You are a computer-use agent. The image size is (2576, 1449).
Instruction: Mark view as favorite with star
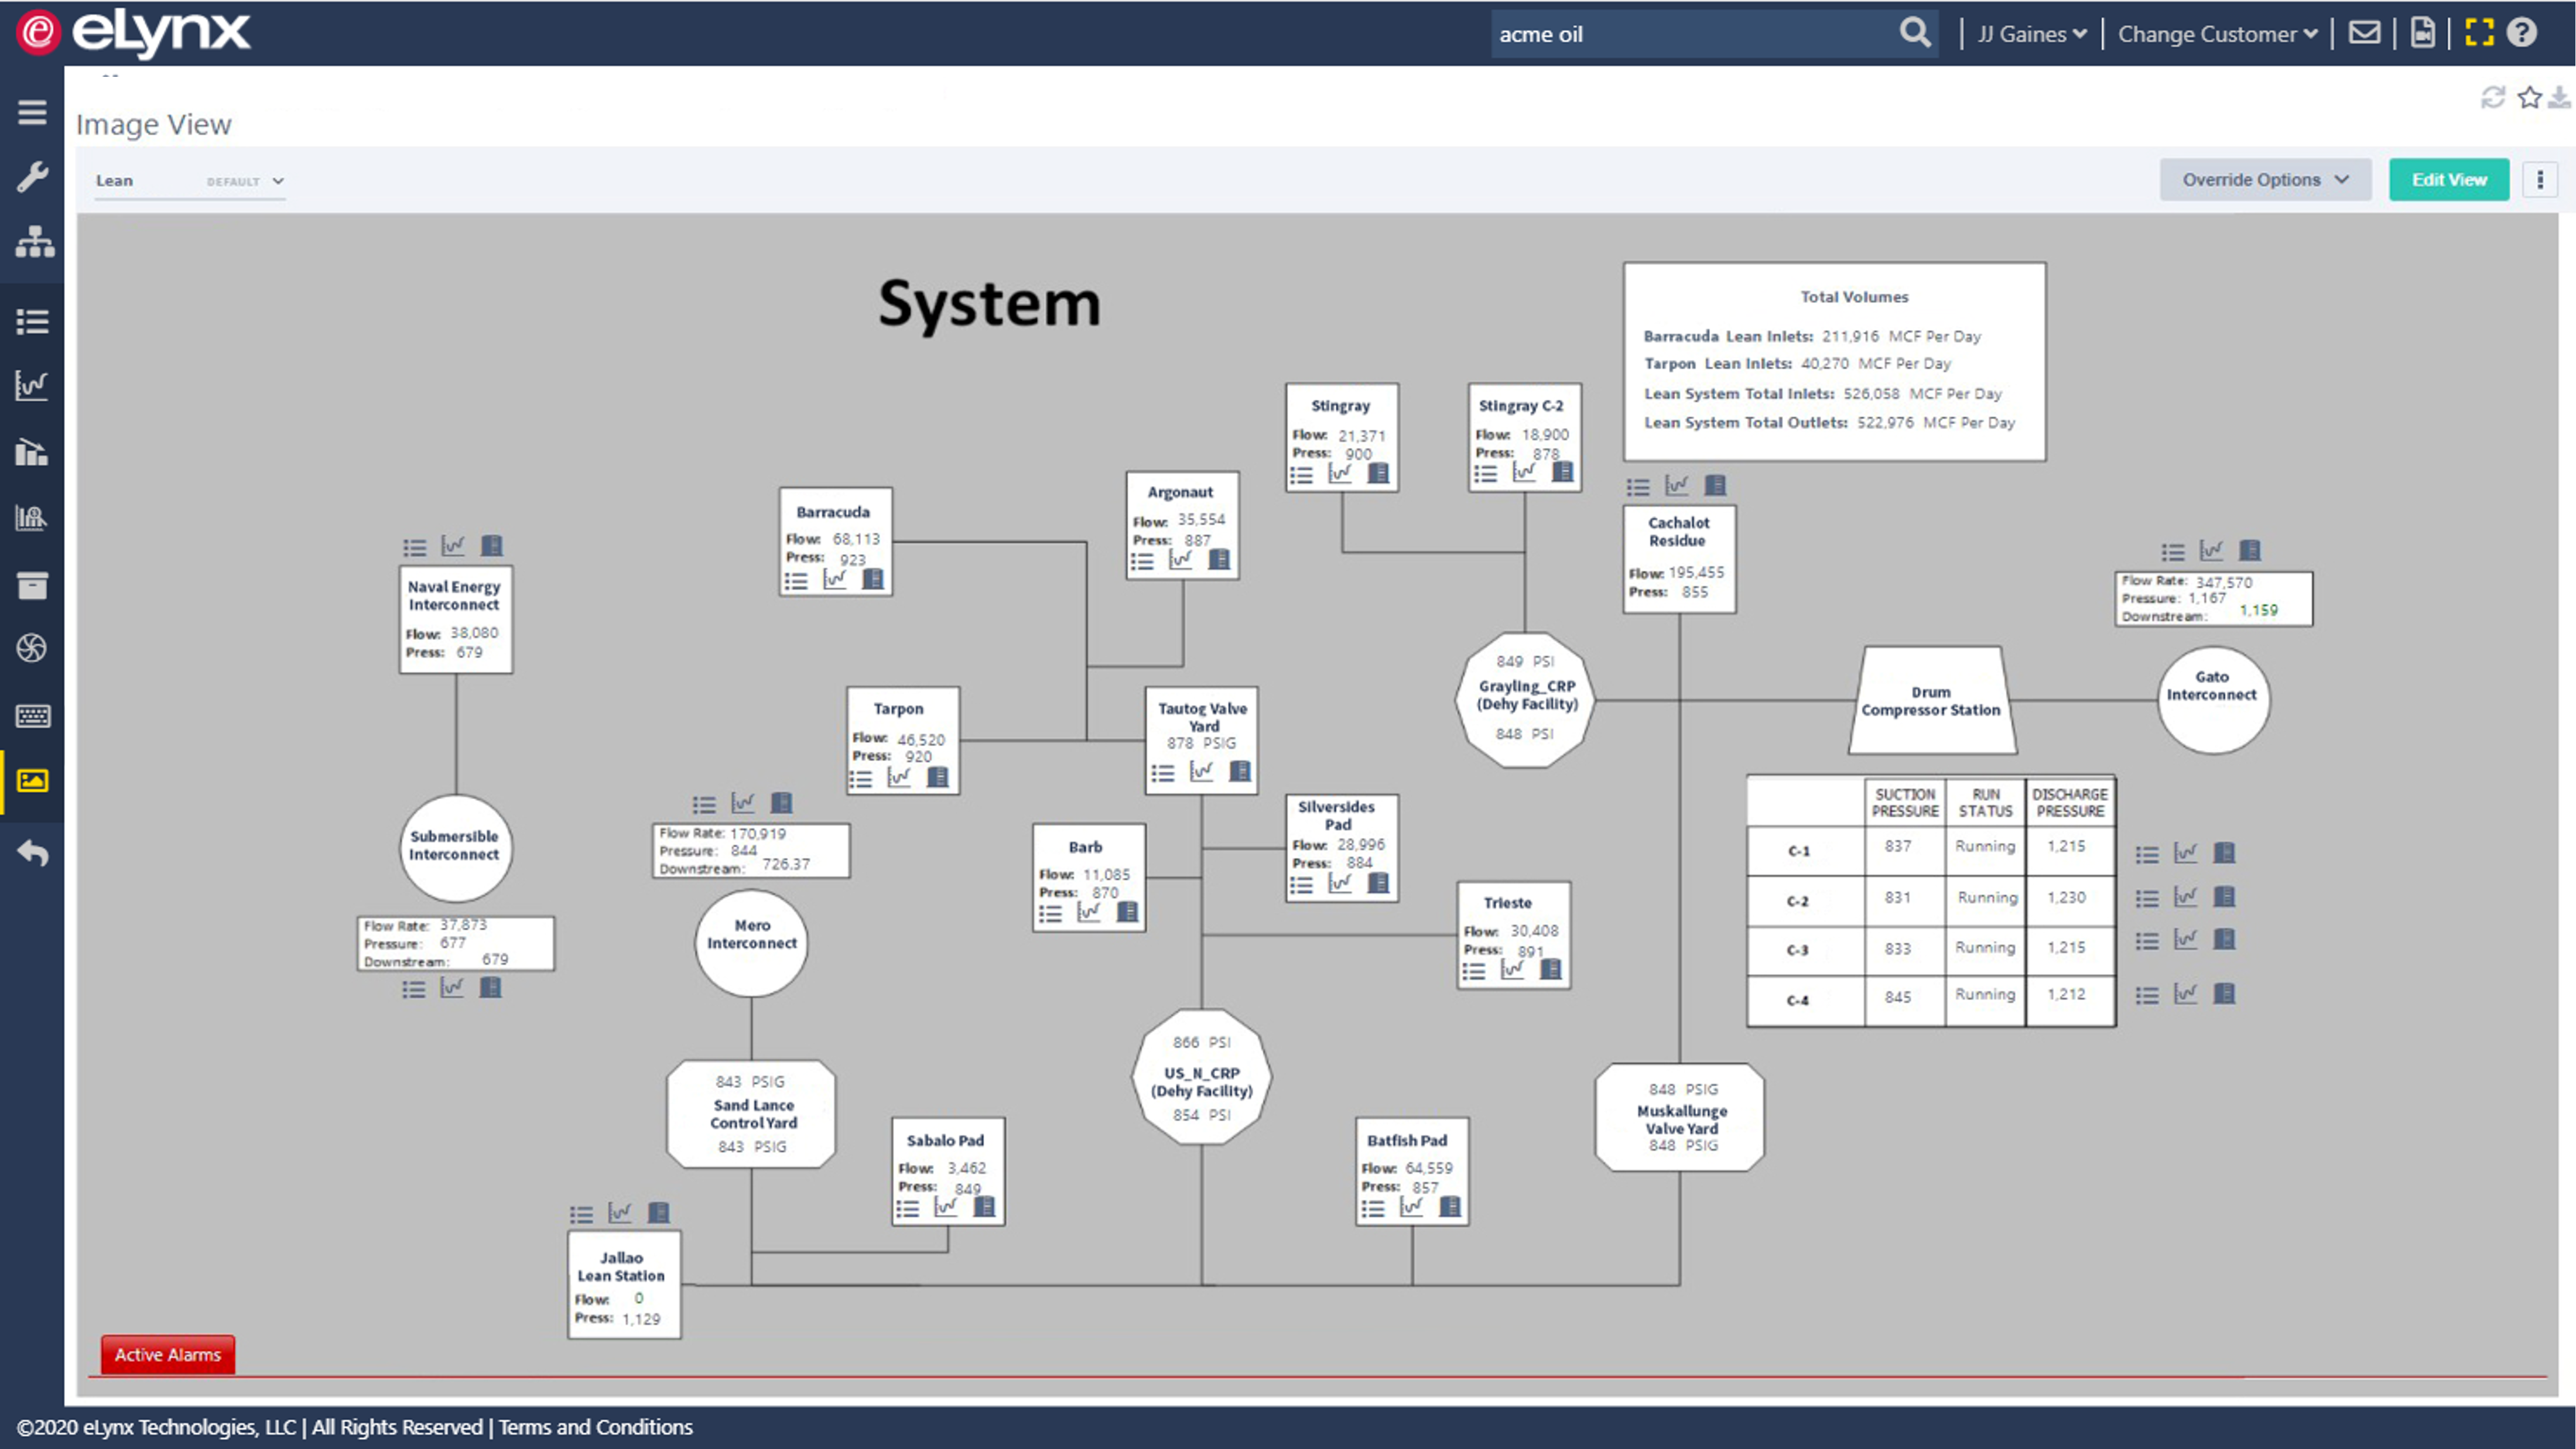click(x=2529, y=97)
